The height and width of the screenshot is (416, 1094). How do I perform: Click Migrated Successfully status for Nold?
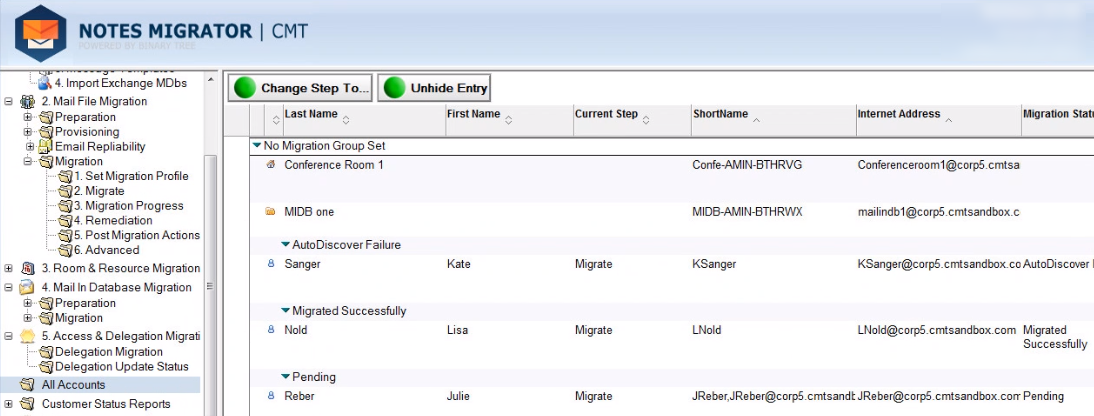tap(1055, 336)
